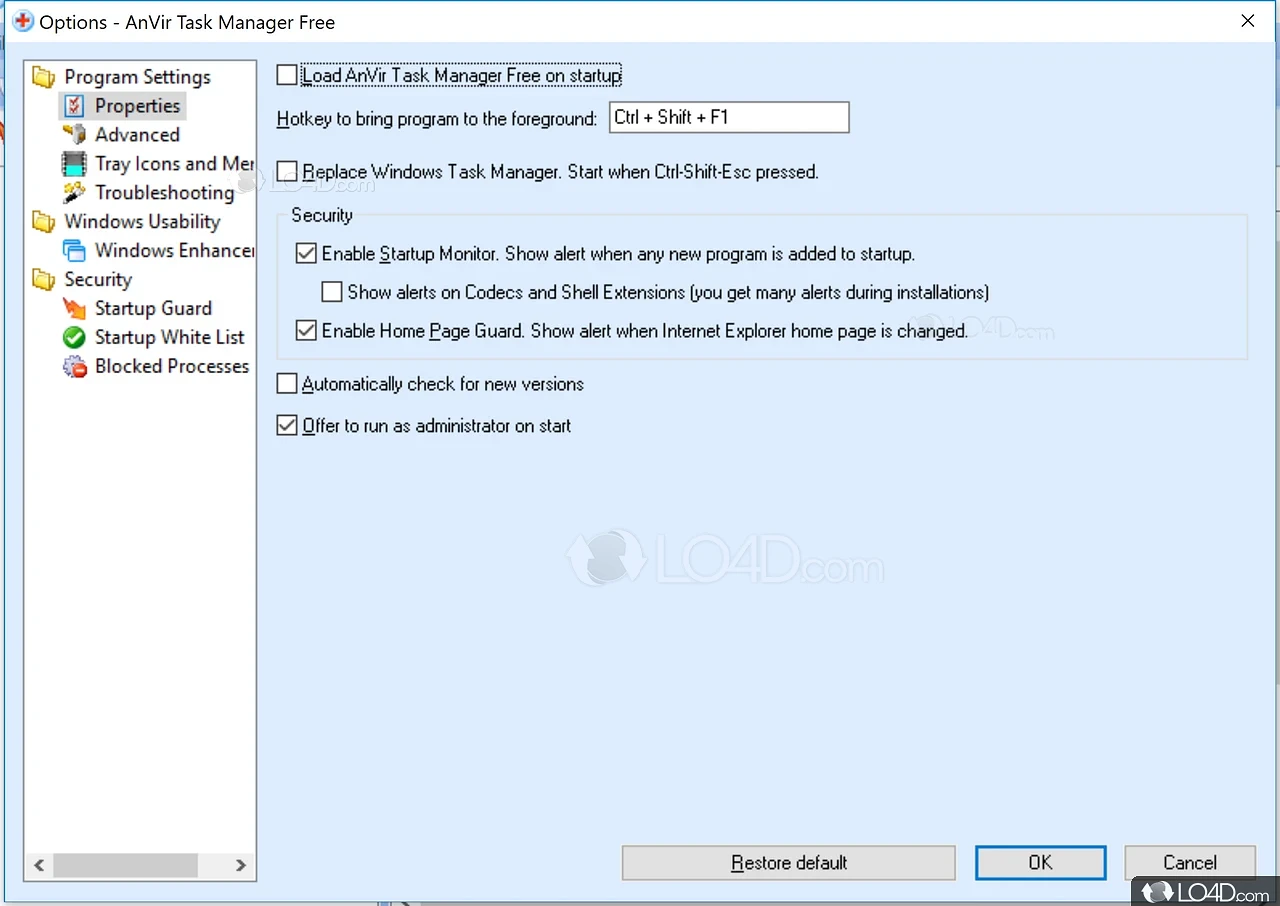1280x906 pixels.
Task: Select the Windows Enhancer windows icon
Action: click(x=73, y=250)
